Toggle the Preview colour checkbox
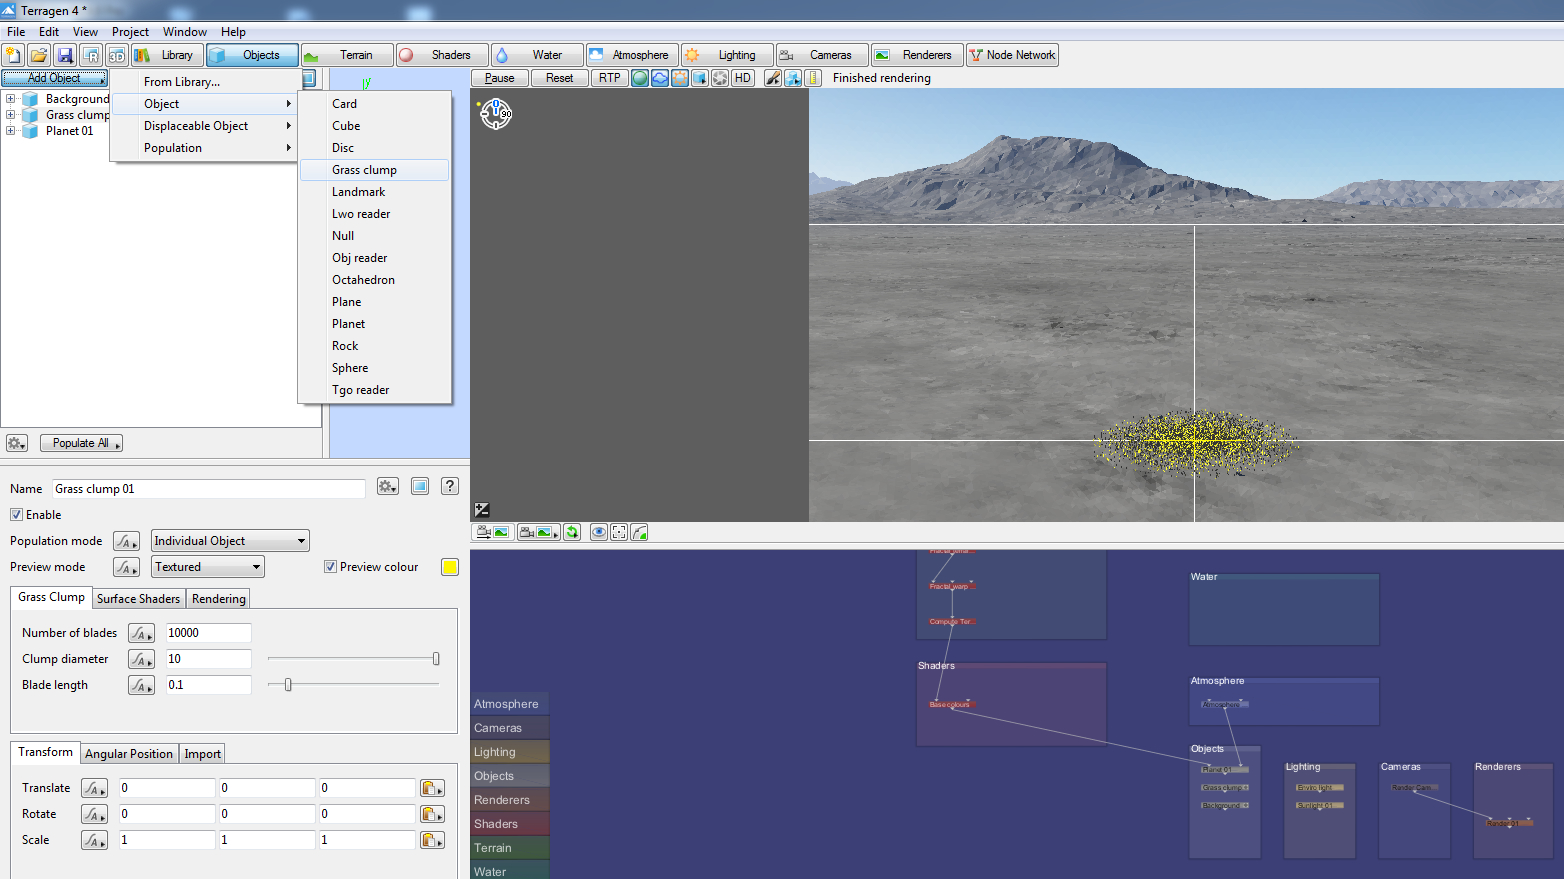The image size is (1564, 879). 330,567
